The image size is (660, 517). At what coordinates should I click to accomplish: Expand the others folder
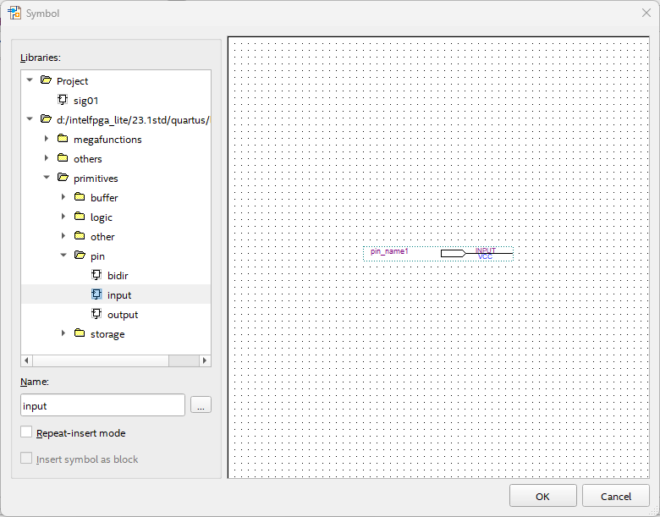pyautogui.click(x=46, y=158)
